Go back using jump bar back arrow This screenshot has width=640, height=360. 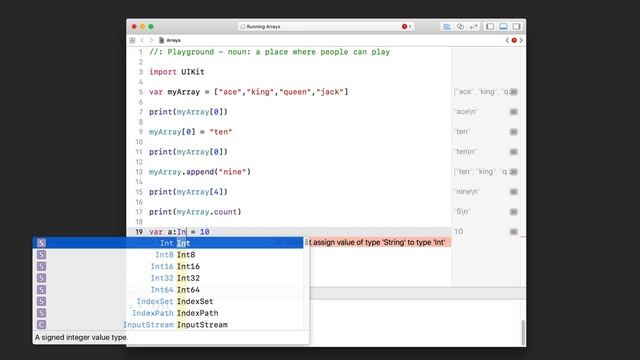(x=142, y=40)
